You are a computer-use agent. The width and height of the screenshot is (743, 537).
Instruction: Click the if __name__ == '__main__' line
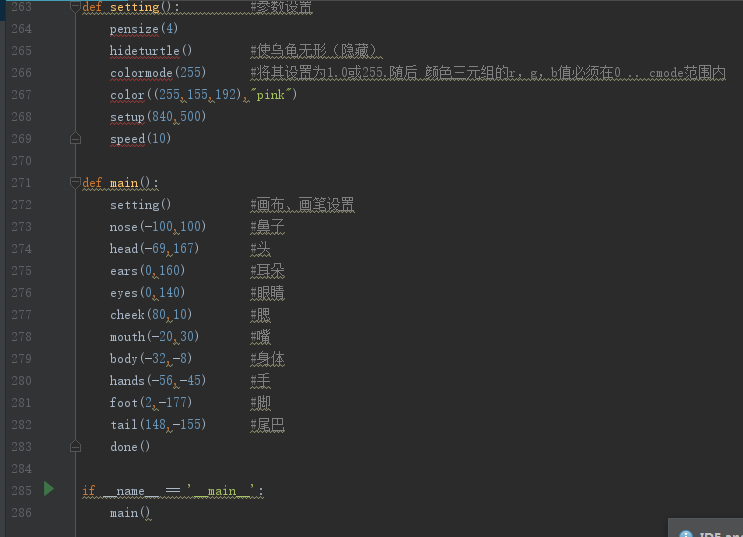click(172, 491)
